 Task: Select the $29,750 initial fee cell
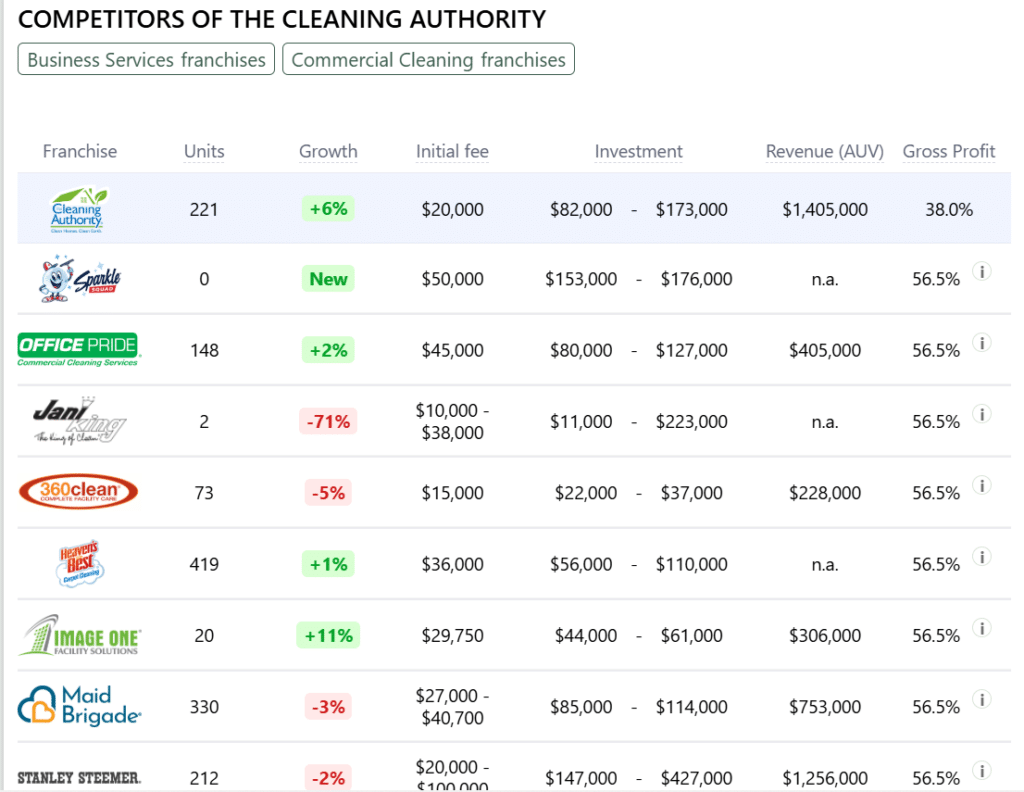[452, 635]
